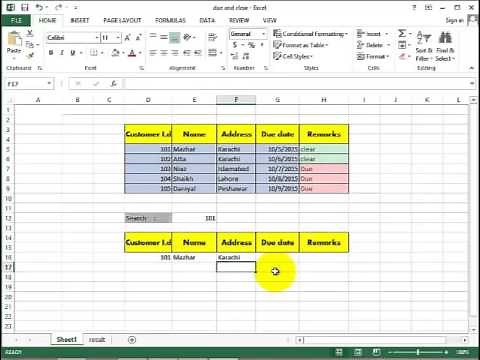Screen dimensions: 480x360
Task: Click the Merge & Center icon
Action: [x=212, y=53]
